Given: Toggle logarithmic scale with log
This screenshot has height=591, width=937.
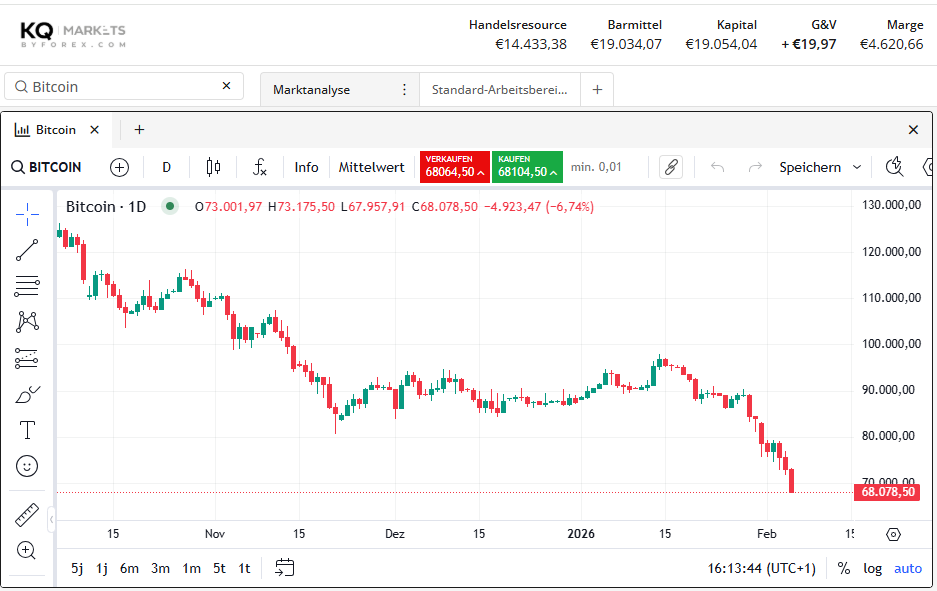Looking at the screenshot, I should [x=873, y=568].
